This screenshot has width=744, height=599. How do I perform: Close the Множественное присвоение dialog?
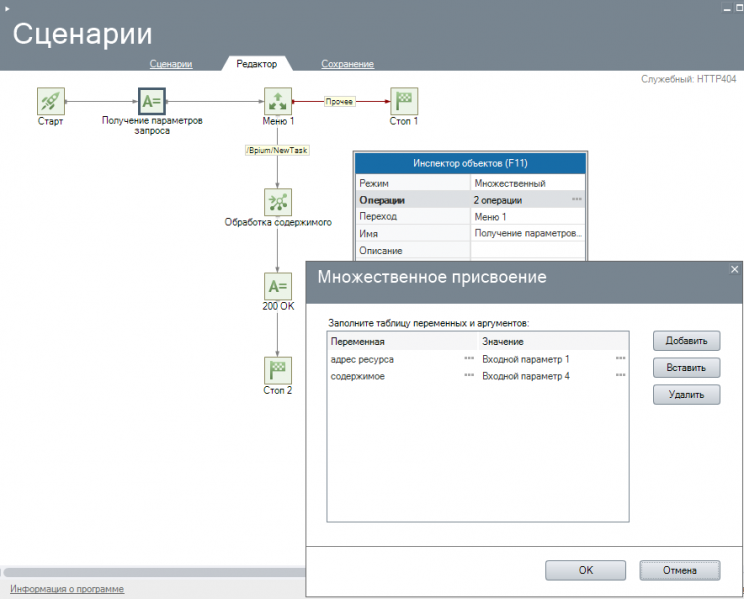click(735, 269)
